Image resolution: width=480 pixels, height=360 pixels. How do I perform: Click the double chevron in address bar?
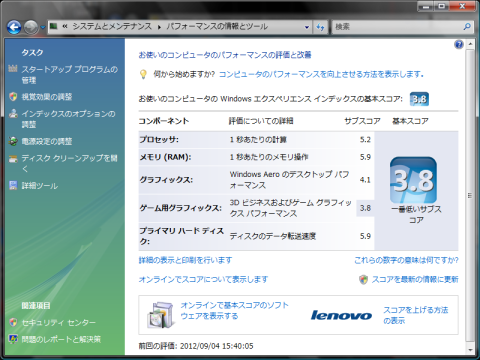click(x=65, y=26)
